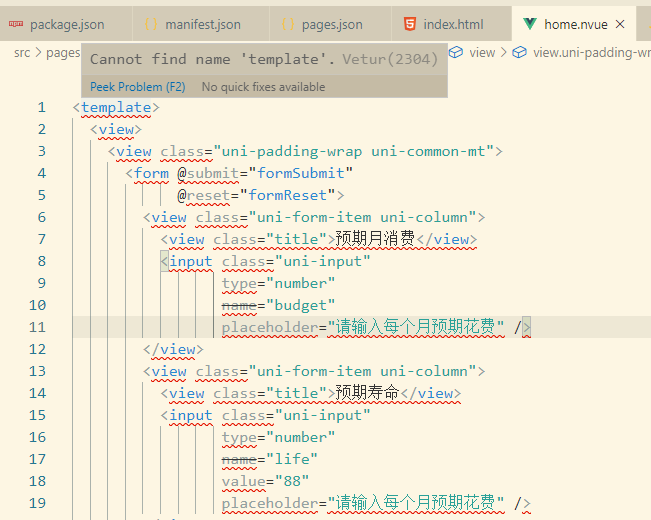Select the home.nvue tab
651x520 pixels.
click(x=575, y=24)
